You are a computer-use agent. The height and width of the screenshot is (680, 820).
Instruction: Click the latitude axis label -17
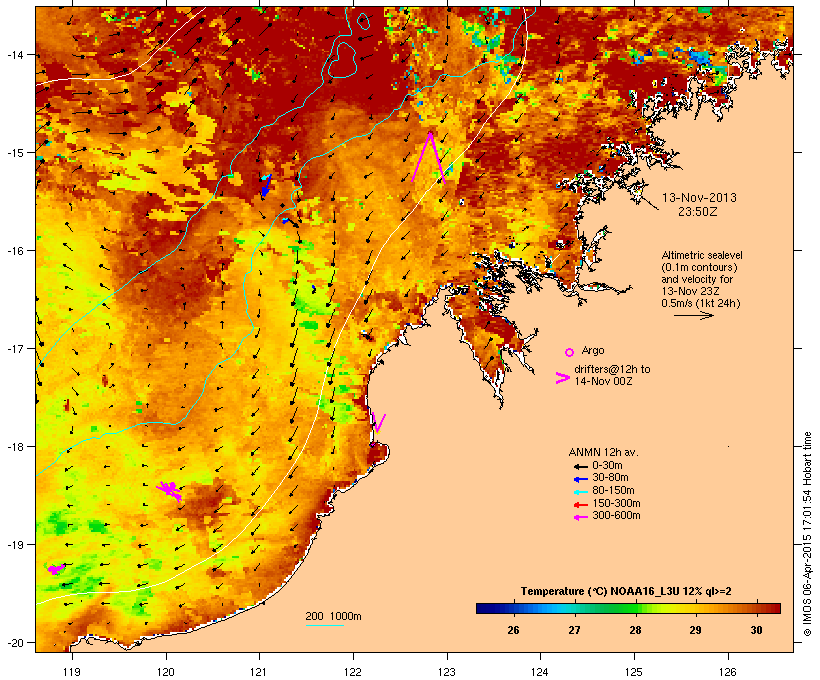15,348
